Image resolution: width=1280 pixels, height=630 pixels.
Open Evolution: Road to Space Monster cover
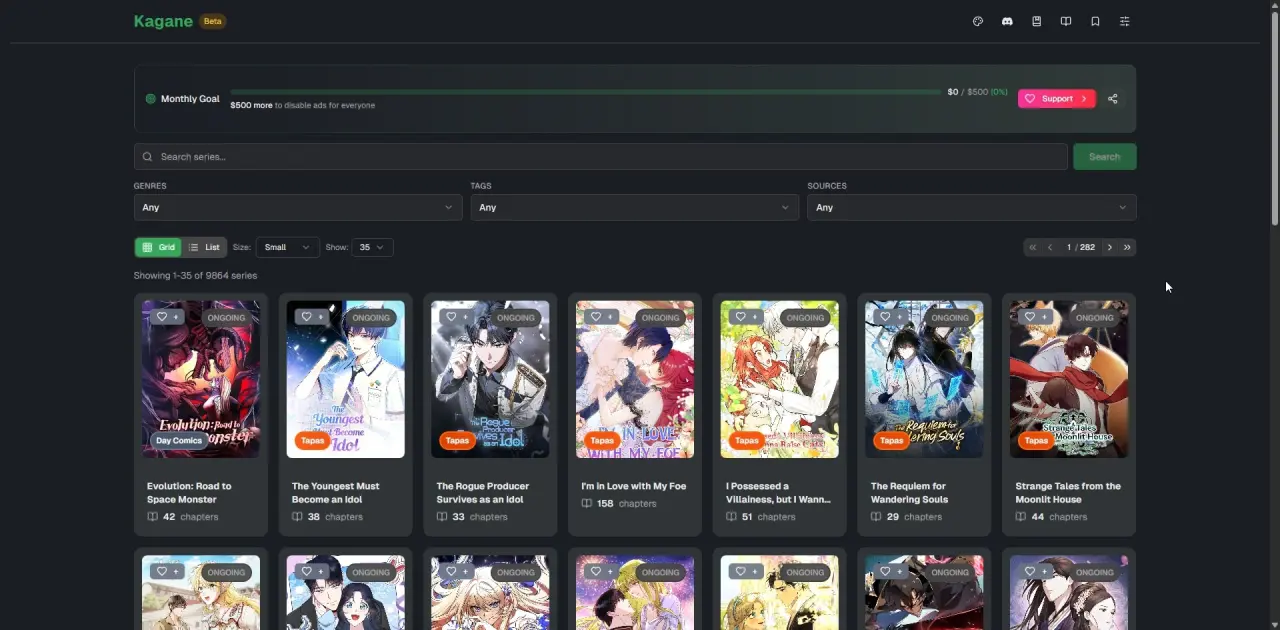(200, 379)
